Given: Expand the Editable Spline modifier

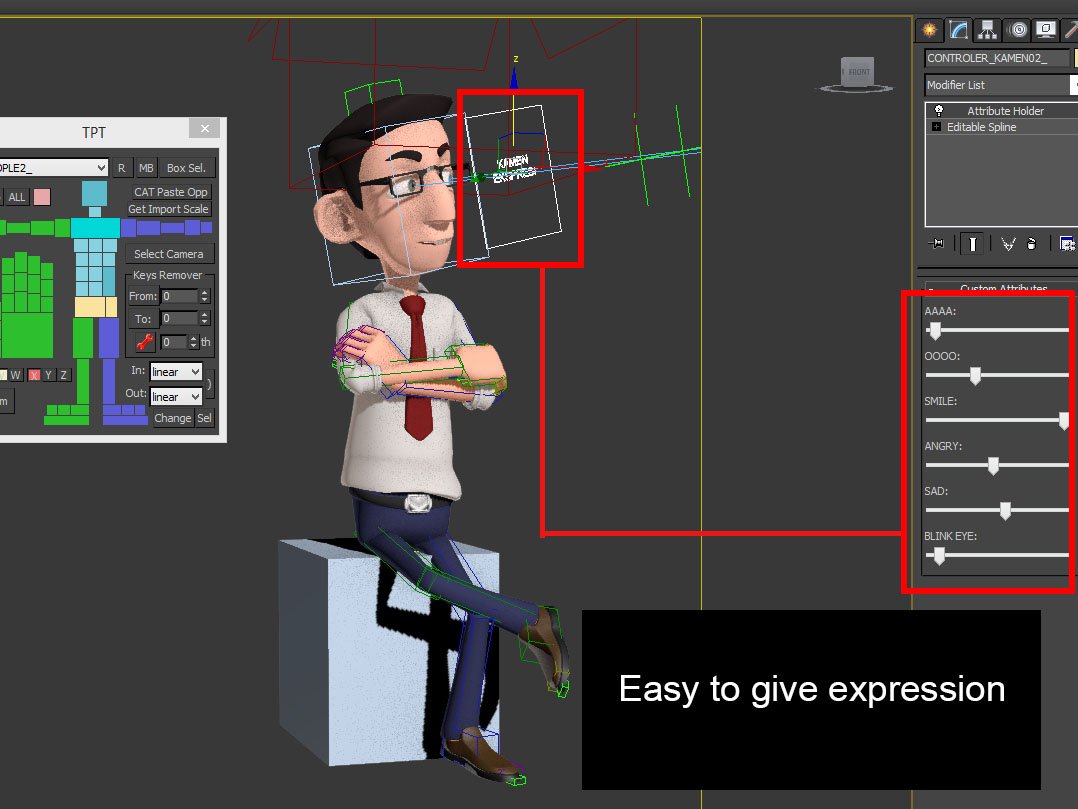Looking at the screenshot, I should (936, 127).
